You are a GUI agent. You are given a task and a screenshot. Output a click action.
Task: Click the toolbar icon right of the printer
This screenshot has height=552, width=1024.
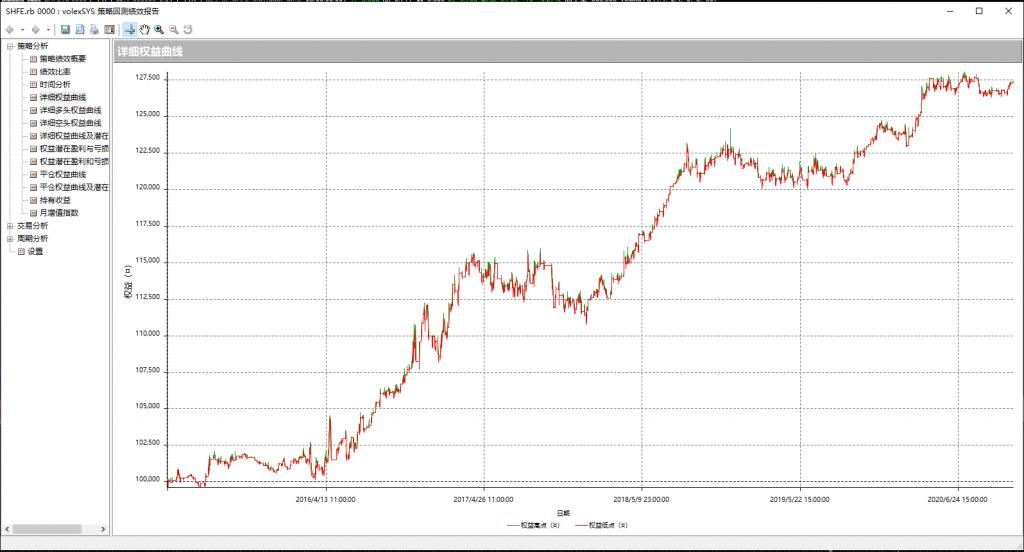[x=109, y=29]
